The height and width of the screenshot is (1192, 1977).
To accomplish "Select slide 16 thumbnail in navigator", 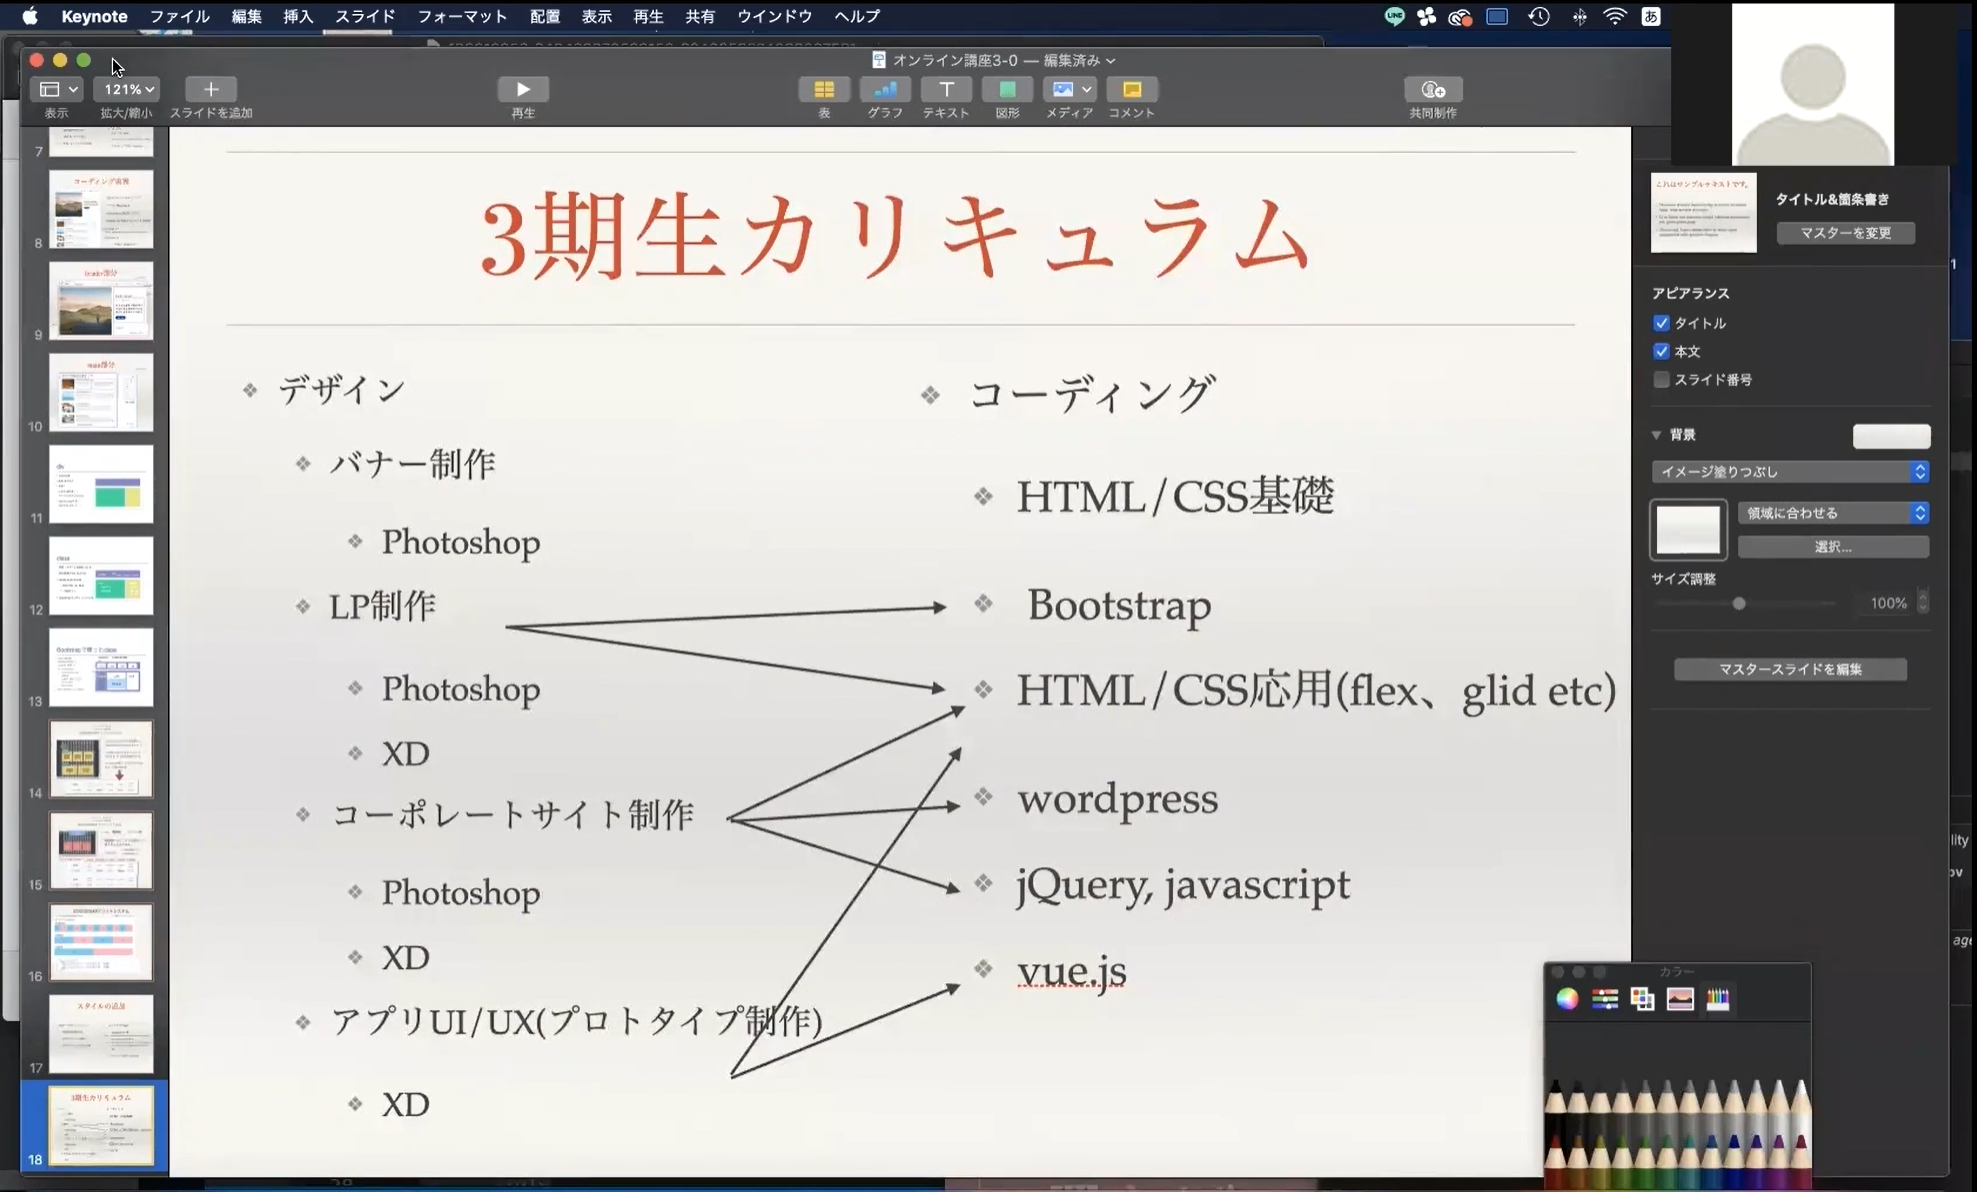I will (101, 942).
